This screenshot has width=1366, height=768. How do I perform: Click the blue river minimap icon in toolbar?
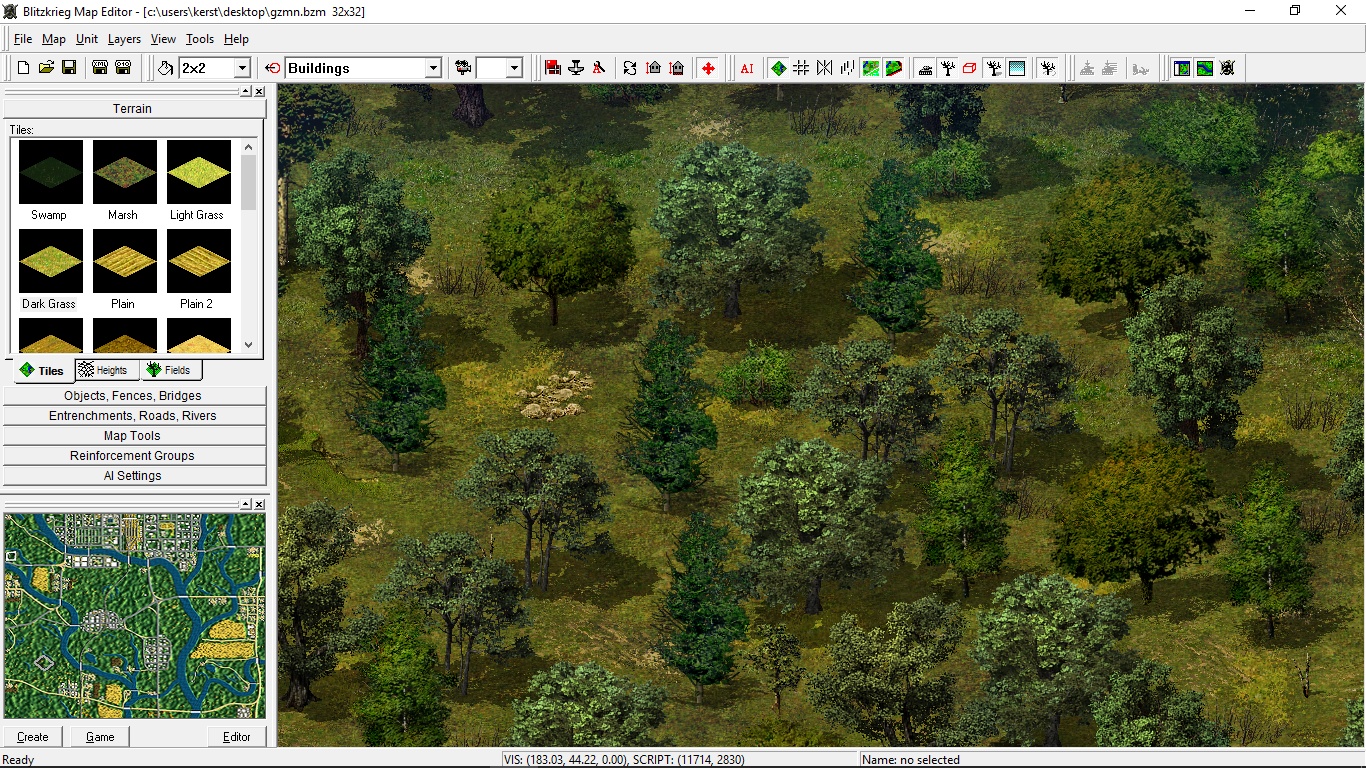[x=1205, y=68]
